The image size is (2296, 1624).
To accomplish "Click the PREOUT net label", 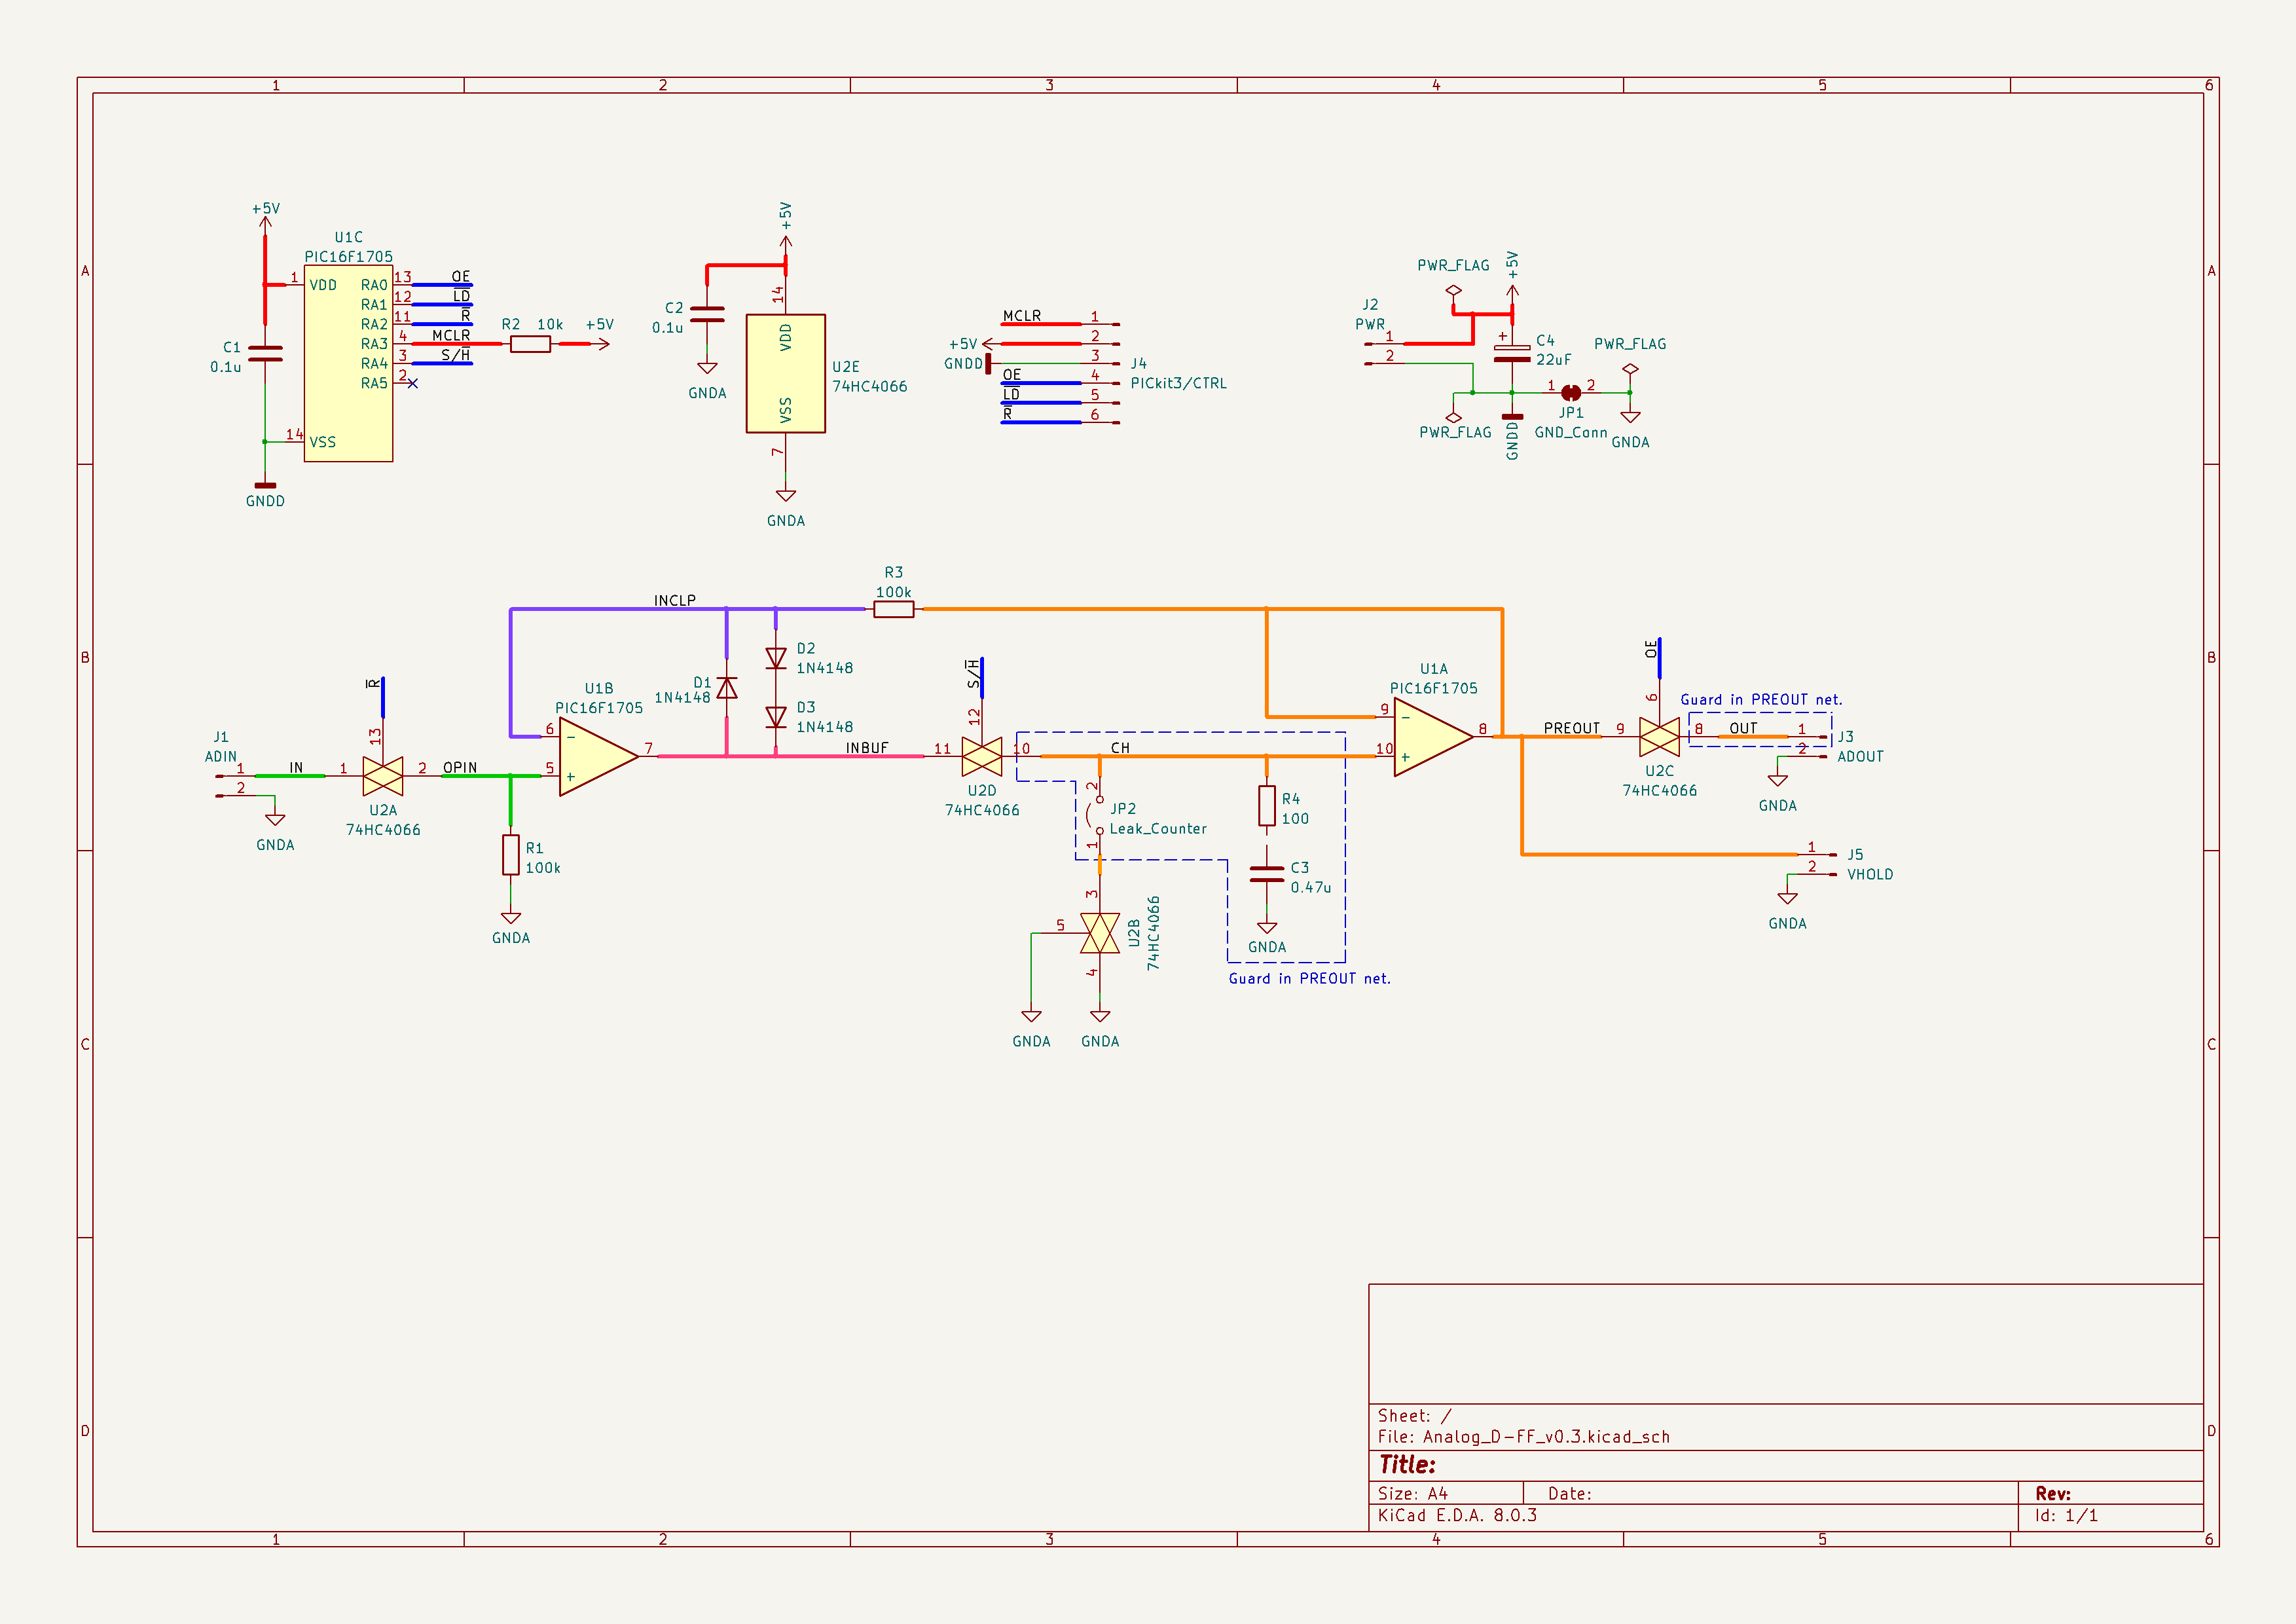I will coord(1571,728).
